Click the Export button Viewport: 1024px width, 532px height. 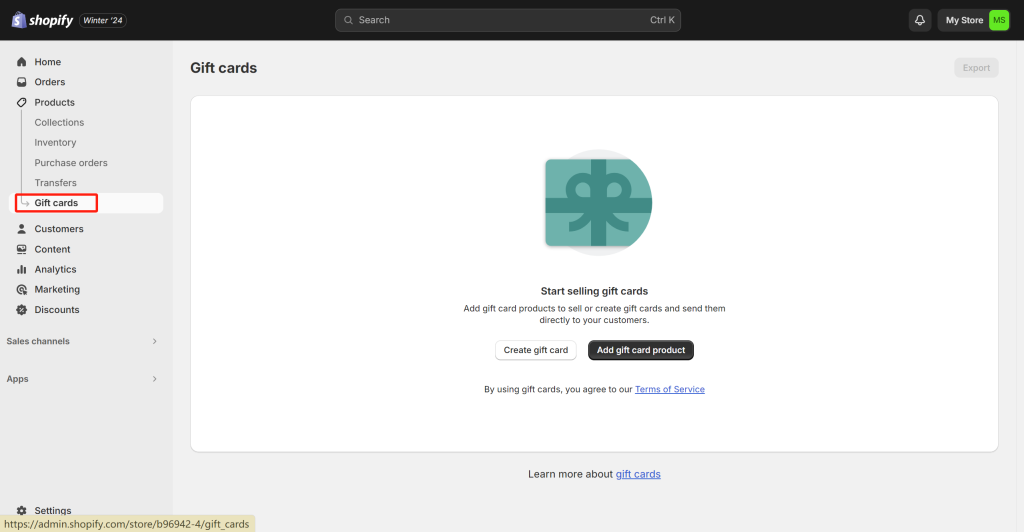click(x=976, y=68)
